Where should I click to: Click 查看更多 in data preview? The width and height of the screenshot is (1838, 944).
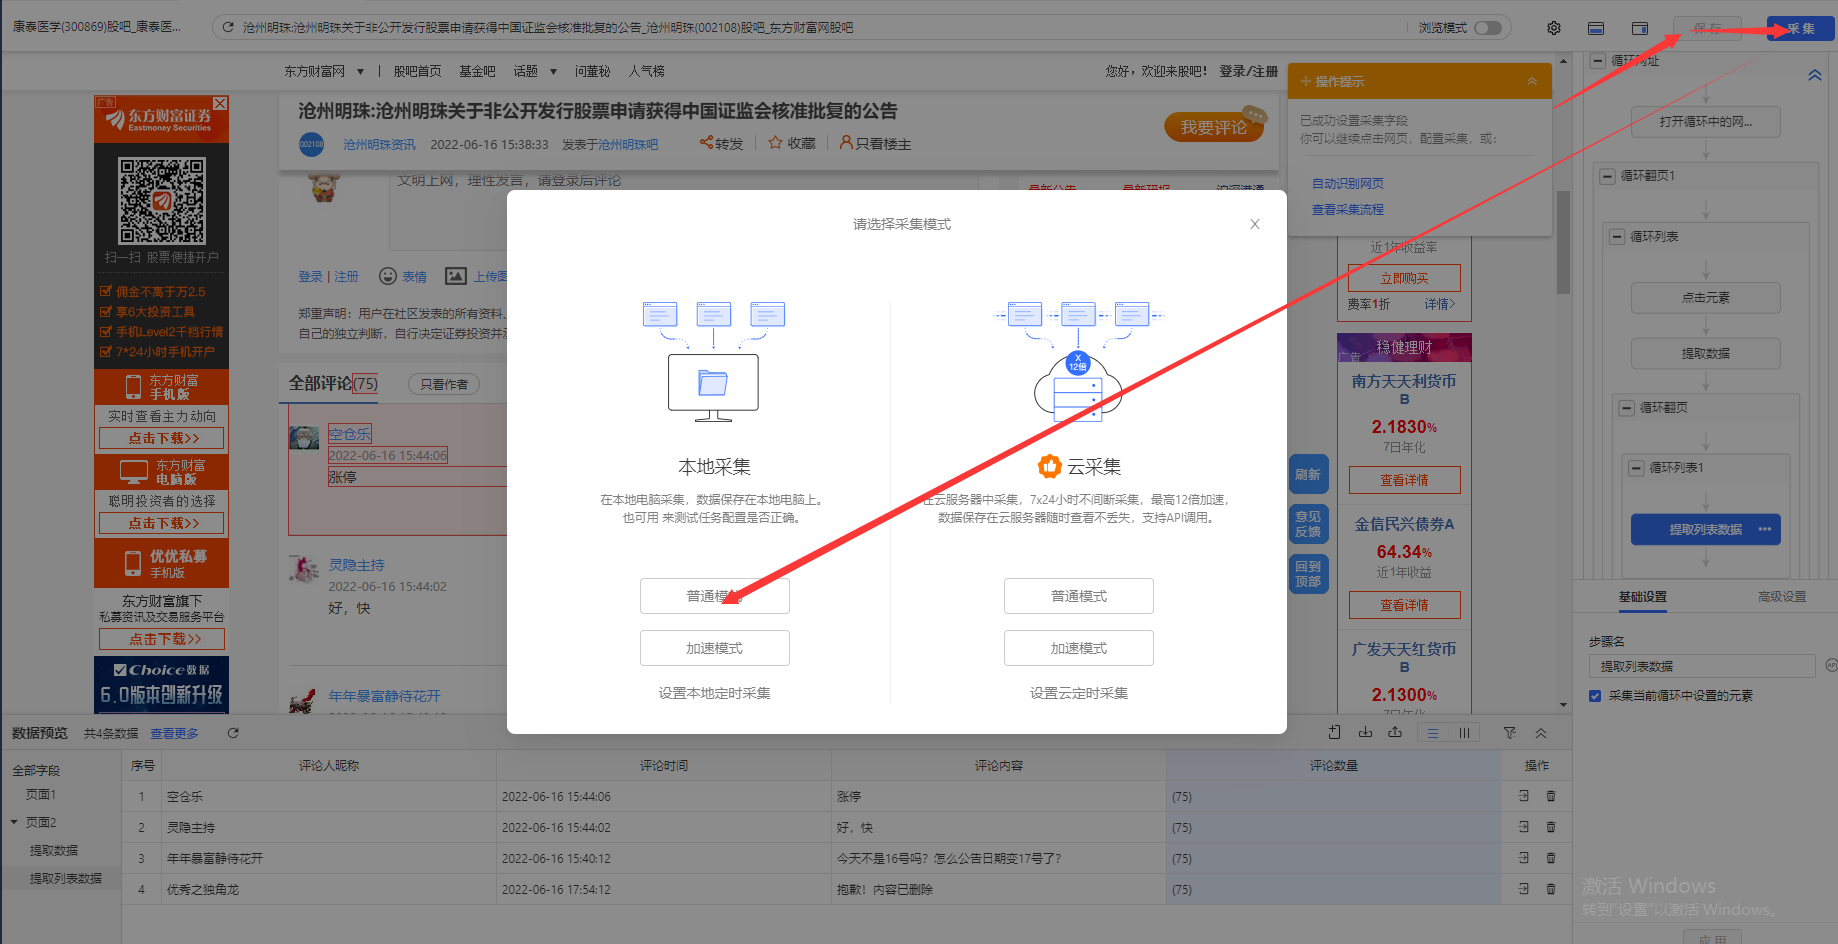coord(174,734)
